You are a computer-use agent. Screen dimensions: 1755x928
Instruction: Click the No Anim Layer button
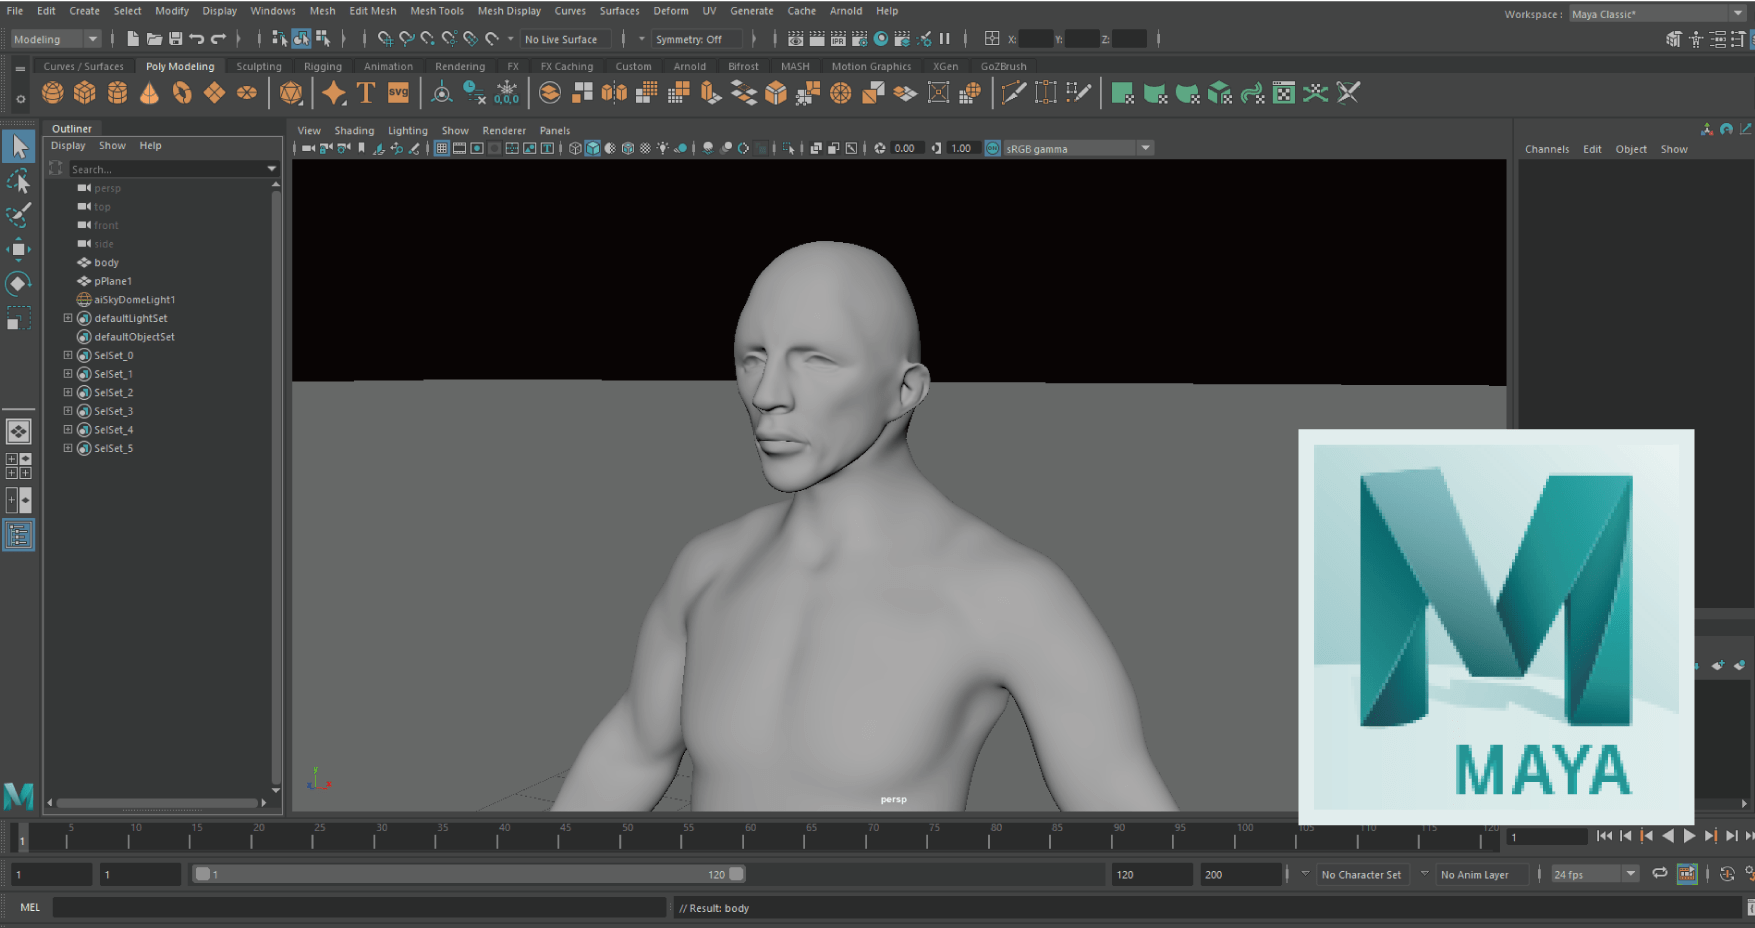click(x=1481, y=874)
